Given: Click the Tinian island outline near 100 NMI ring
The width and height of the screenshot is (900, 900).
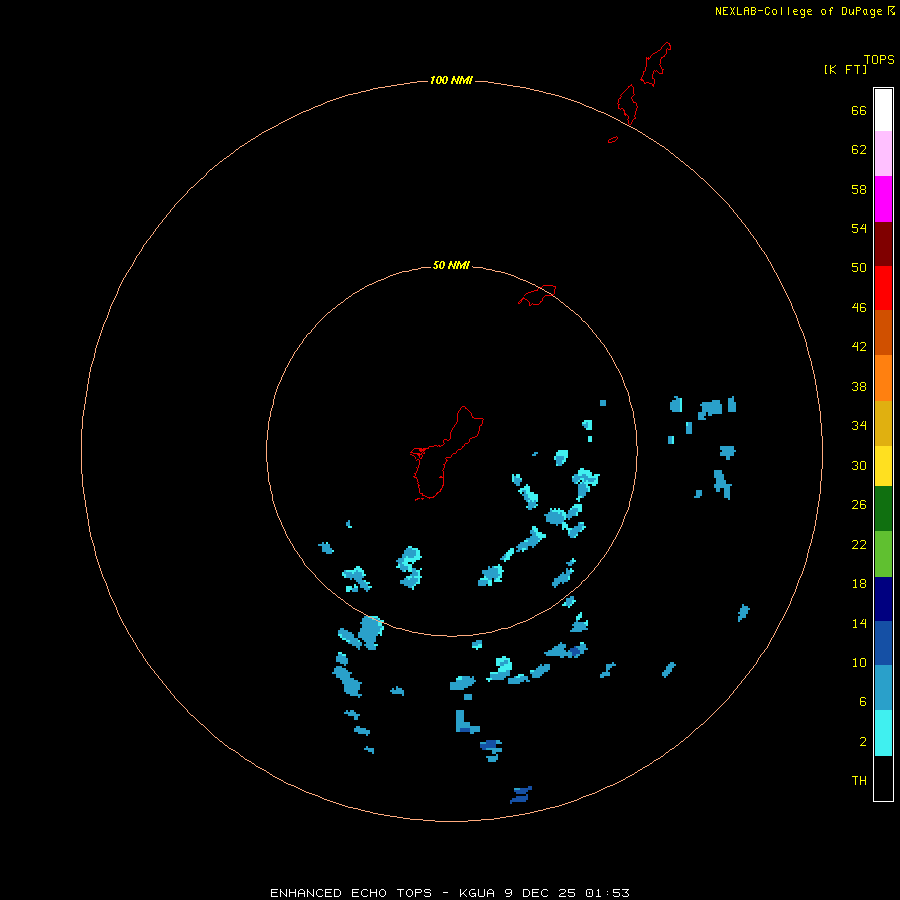Looking at the screenshot, I should [x=627, y=104].
